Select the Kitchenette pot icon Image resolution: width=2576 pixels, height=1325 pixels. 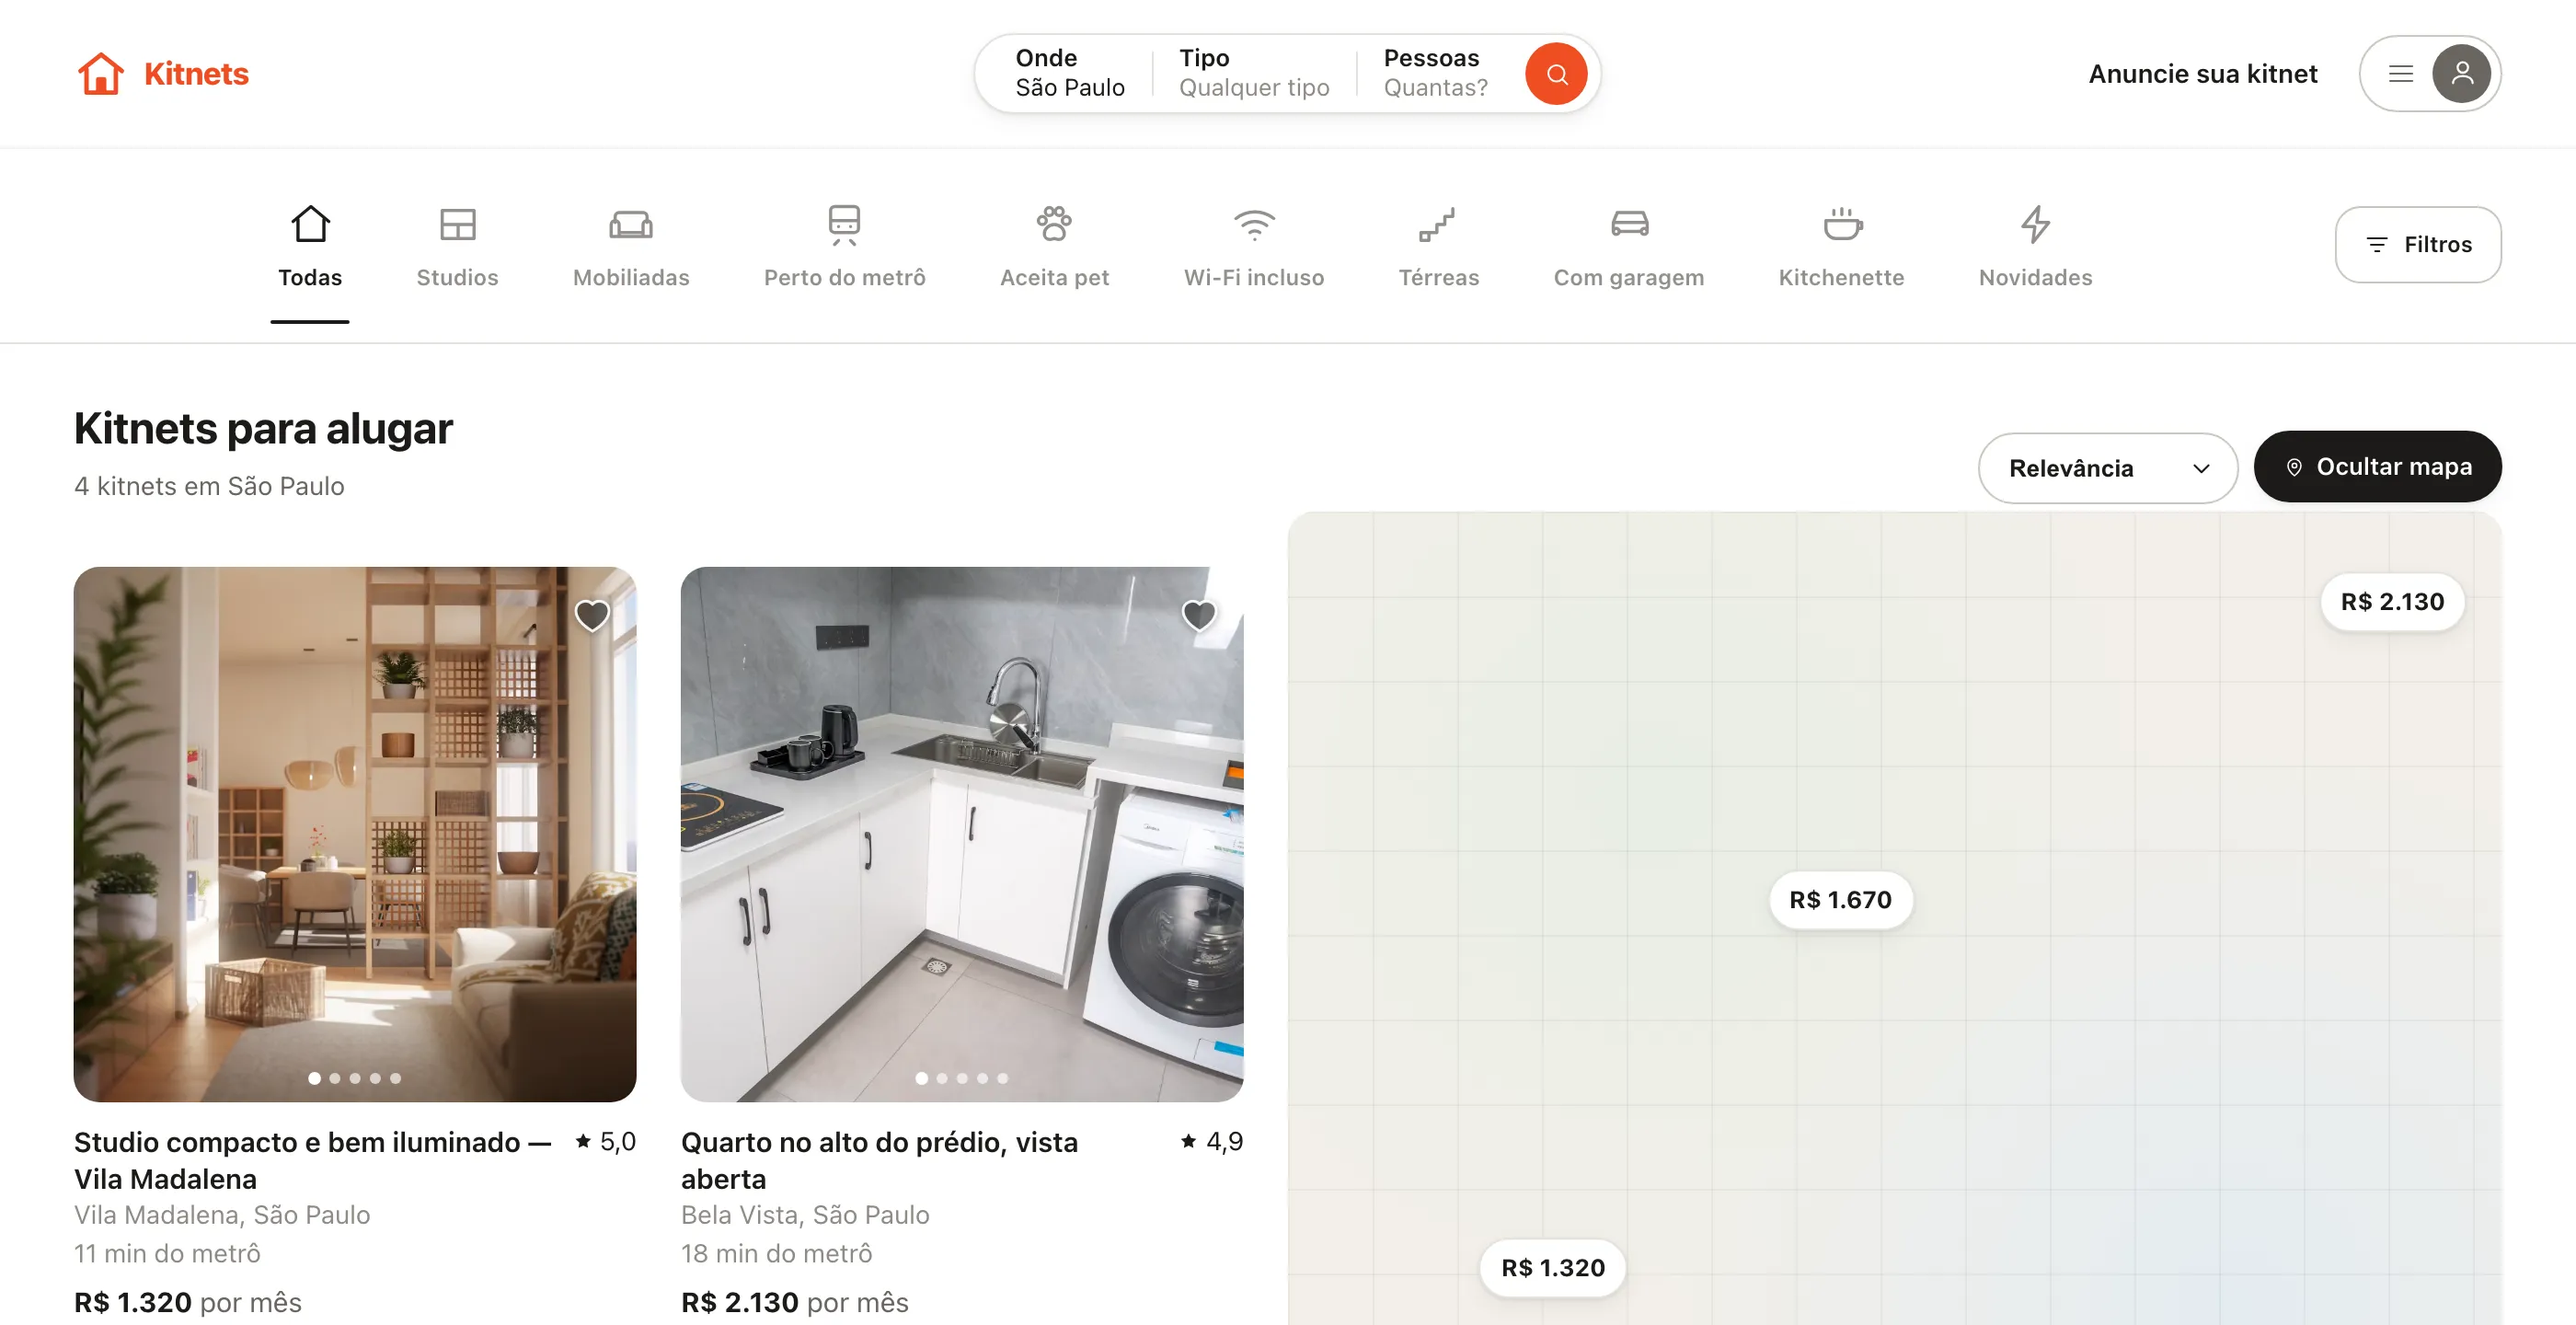click(1842, 224)
